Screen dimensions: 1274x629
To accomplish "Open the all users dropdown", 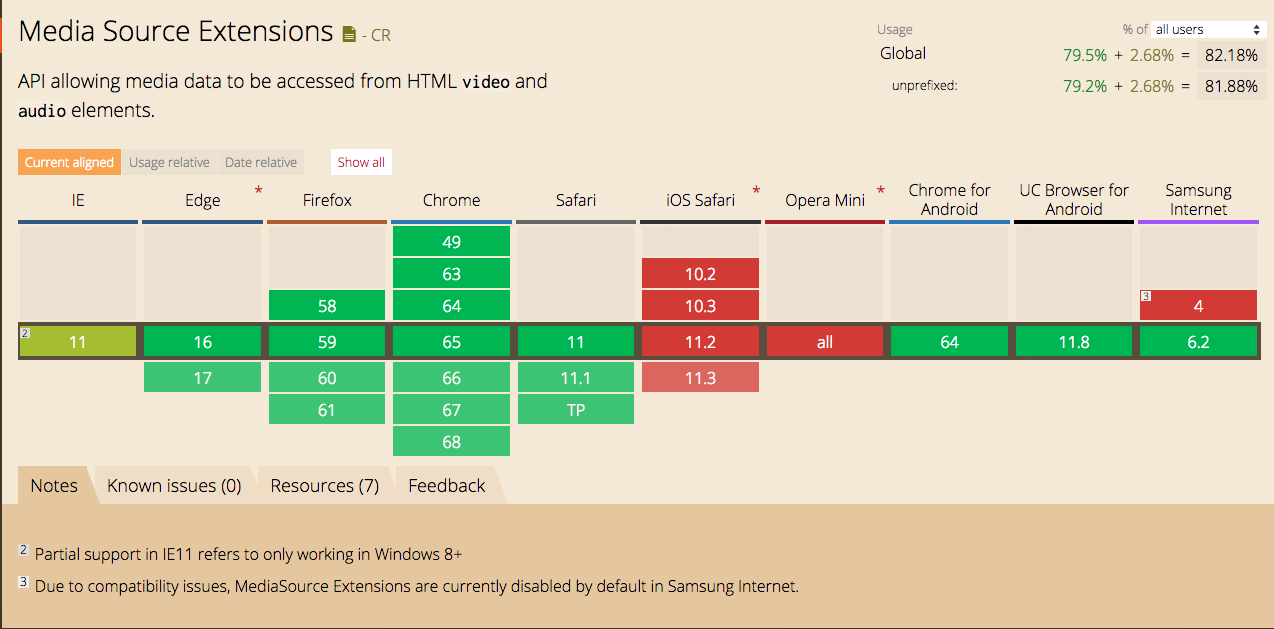I will pos(1209,29).
